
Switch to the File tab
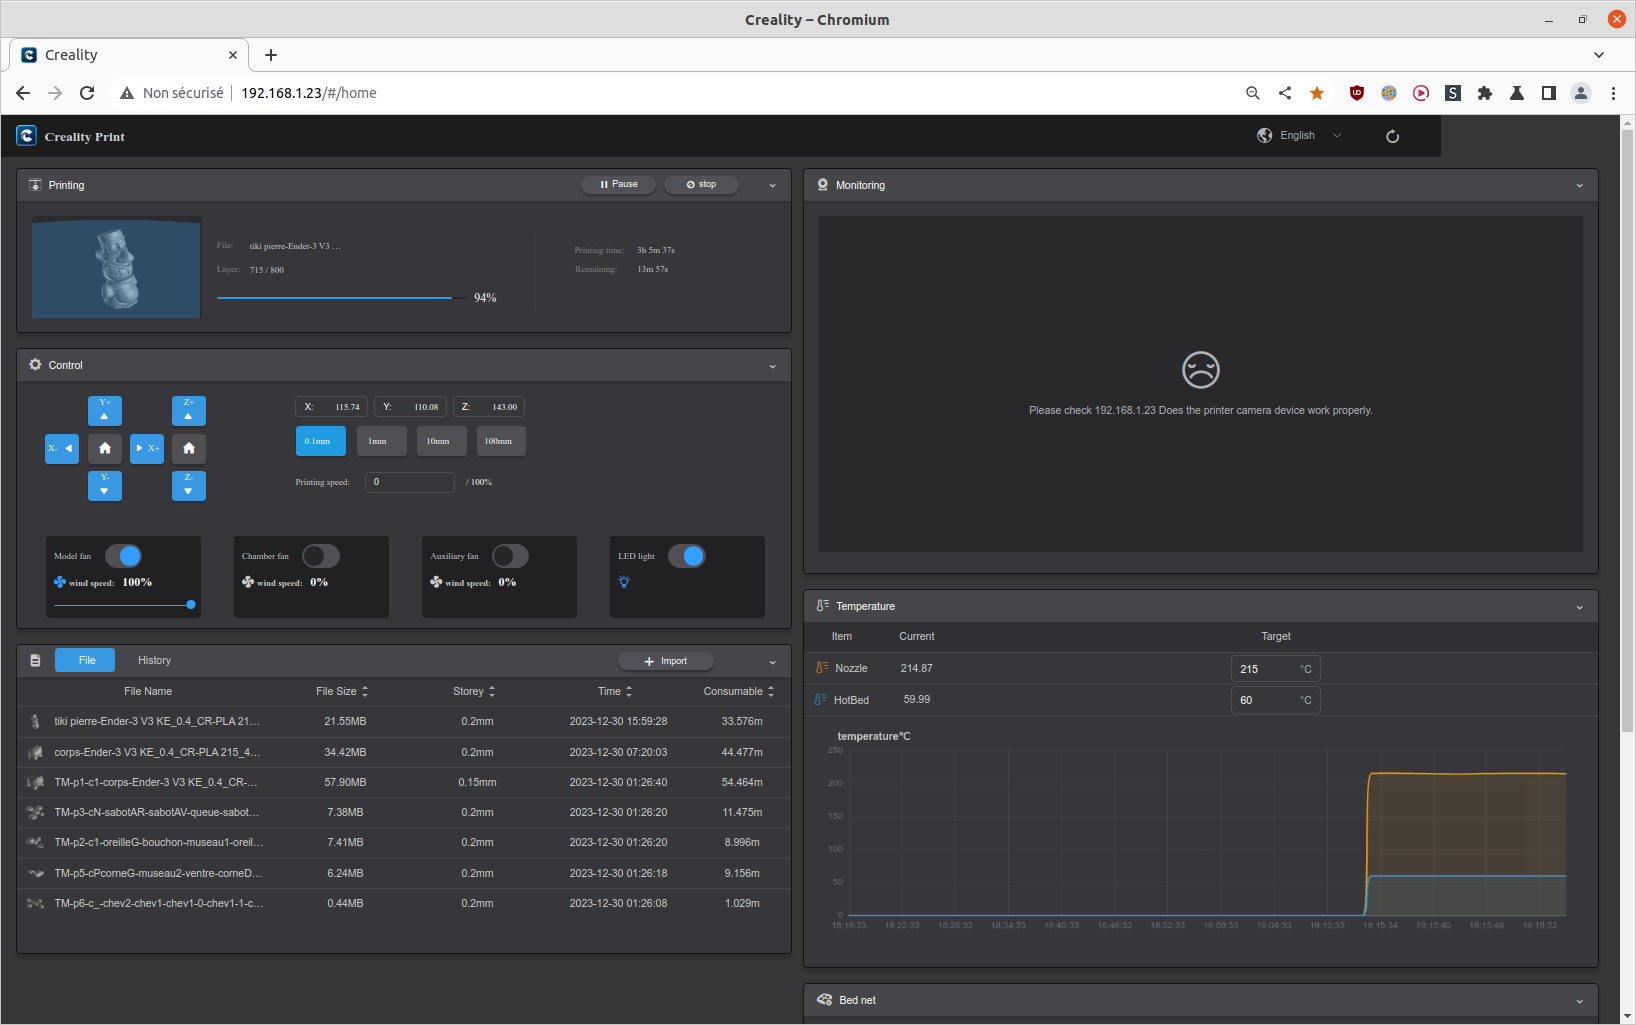pyautogui.click(x=87, y=660)
